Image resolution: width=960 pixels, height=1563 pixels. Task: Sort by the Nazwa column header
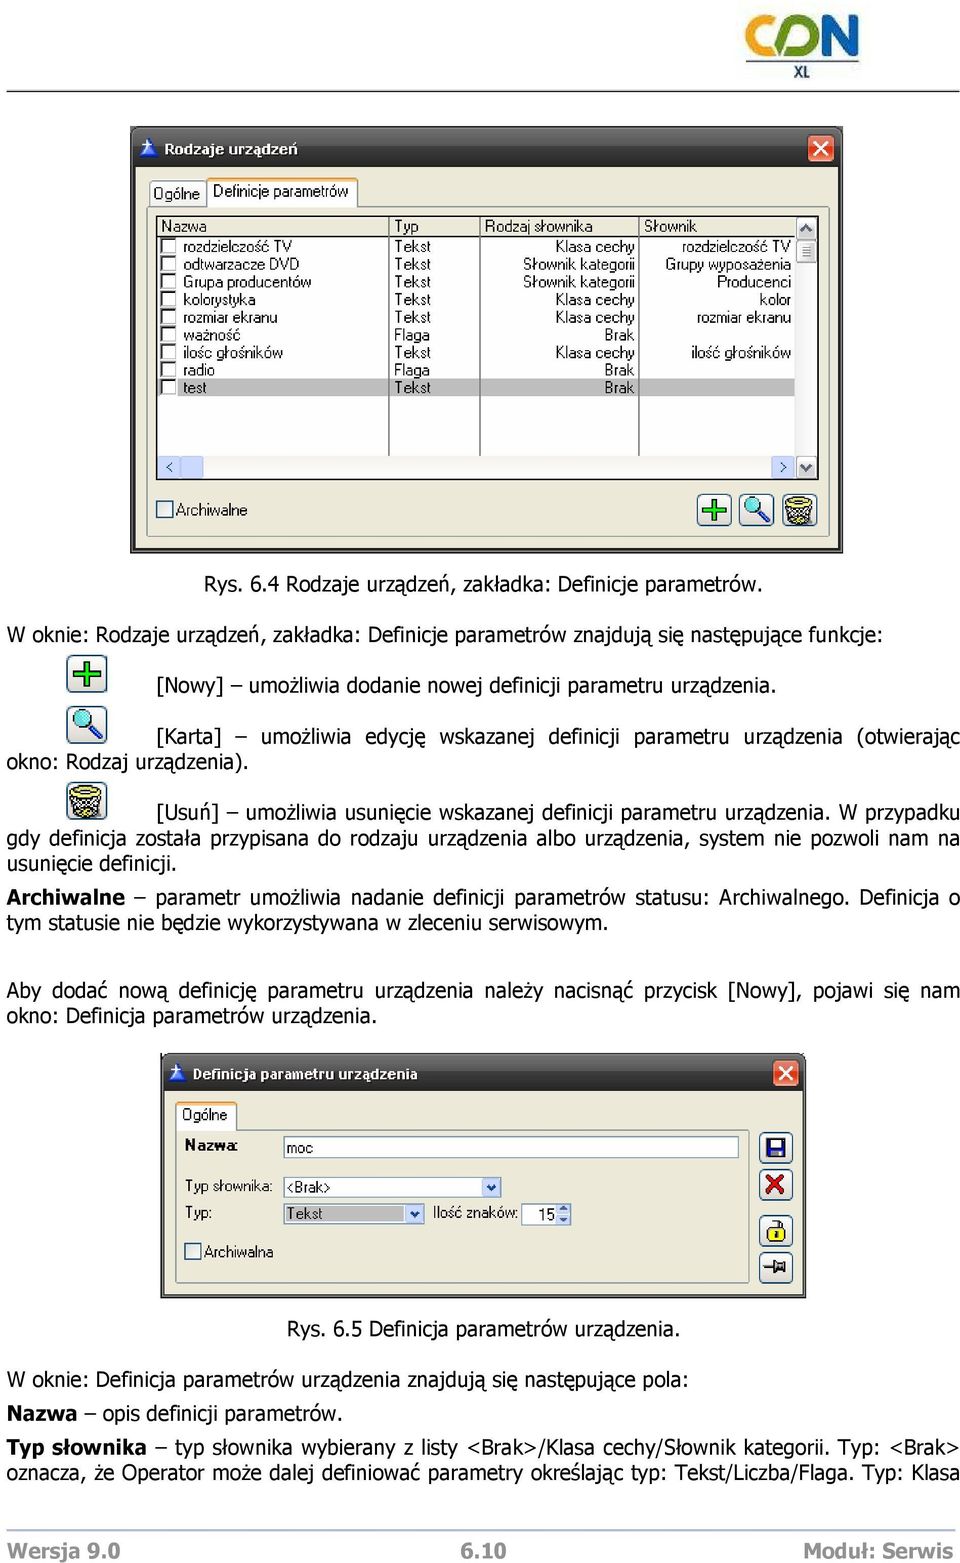[273, 226]
